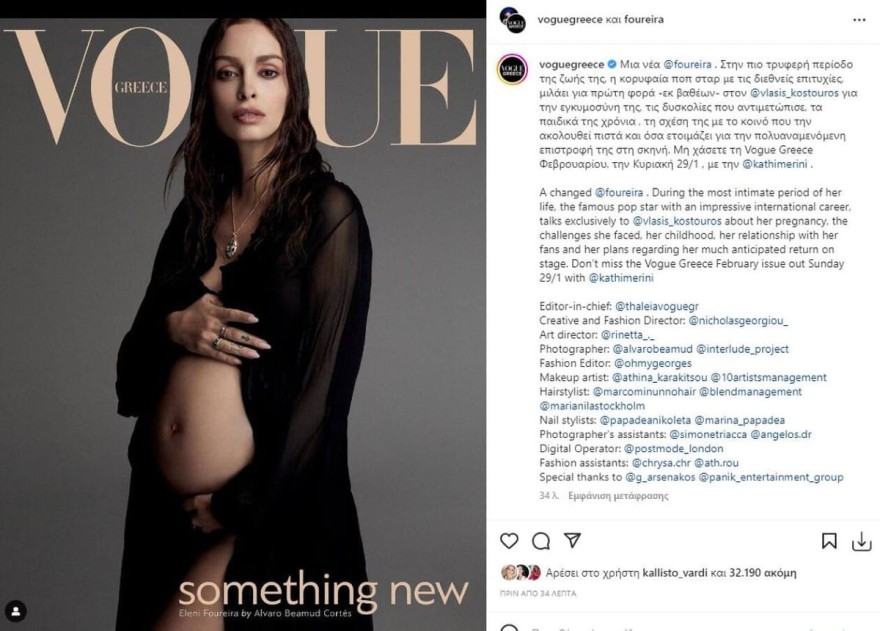Click the Vogue Greece cover photo

tap(243, 324)
